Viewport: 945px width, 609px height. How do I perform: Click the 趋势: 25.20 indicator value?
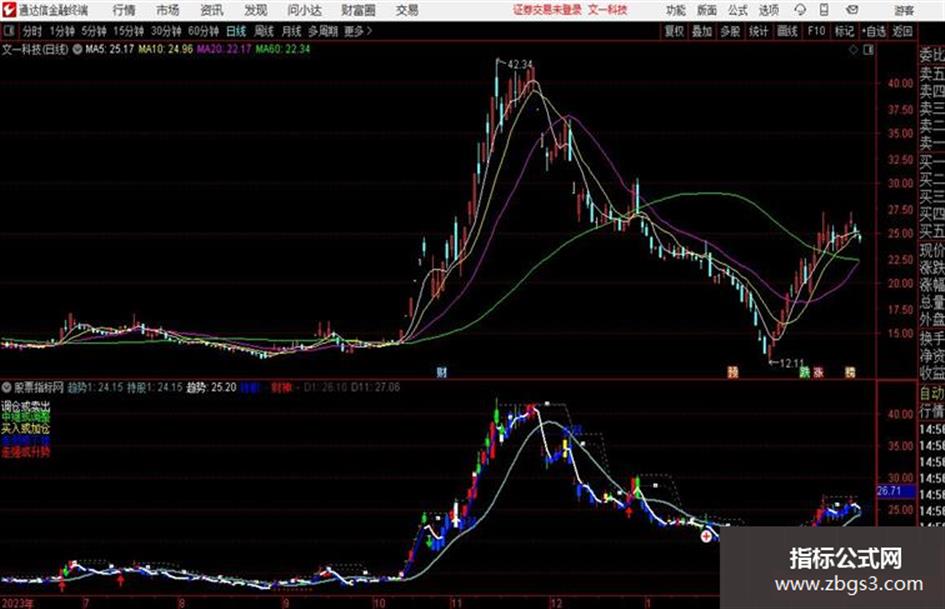pyautogui.click(x=211, y=387)
